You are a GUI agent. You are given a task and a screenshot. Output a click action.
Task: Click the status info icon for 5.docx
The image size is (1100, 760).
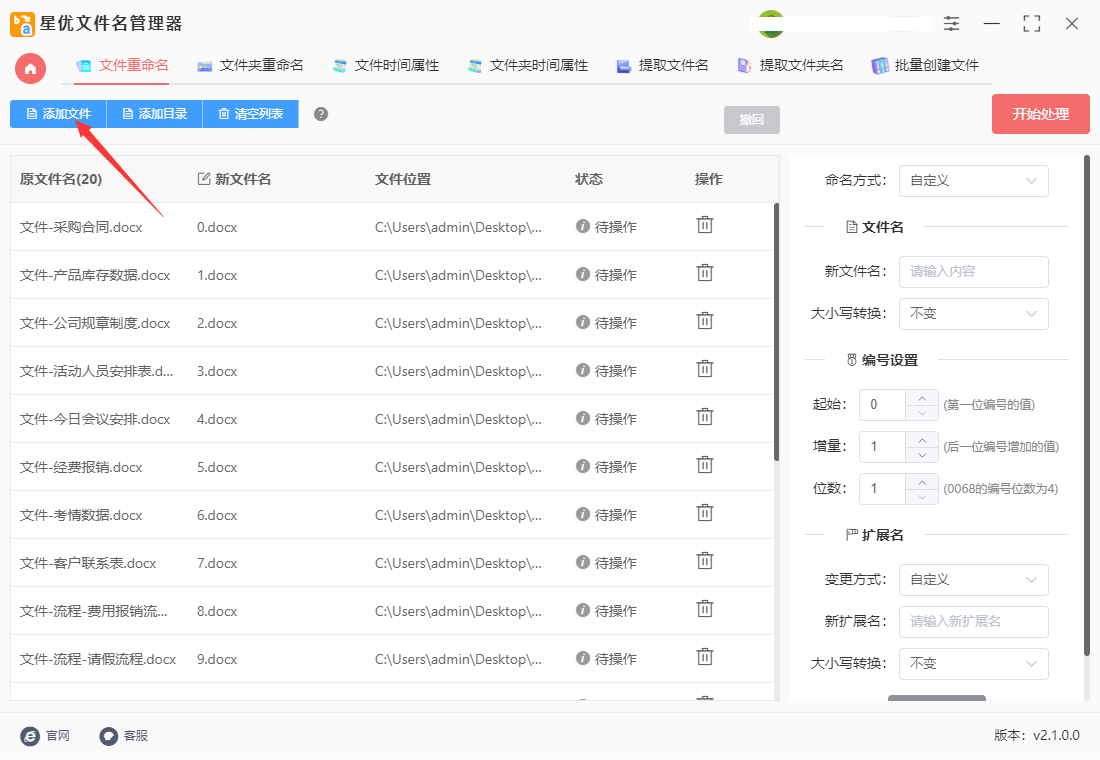(x=582, y=466)
